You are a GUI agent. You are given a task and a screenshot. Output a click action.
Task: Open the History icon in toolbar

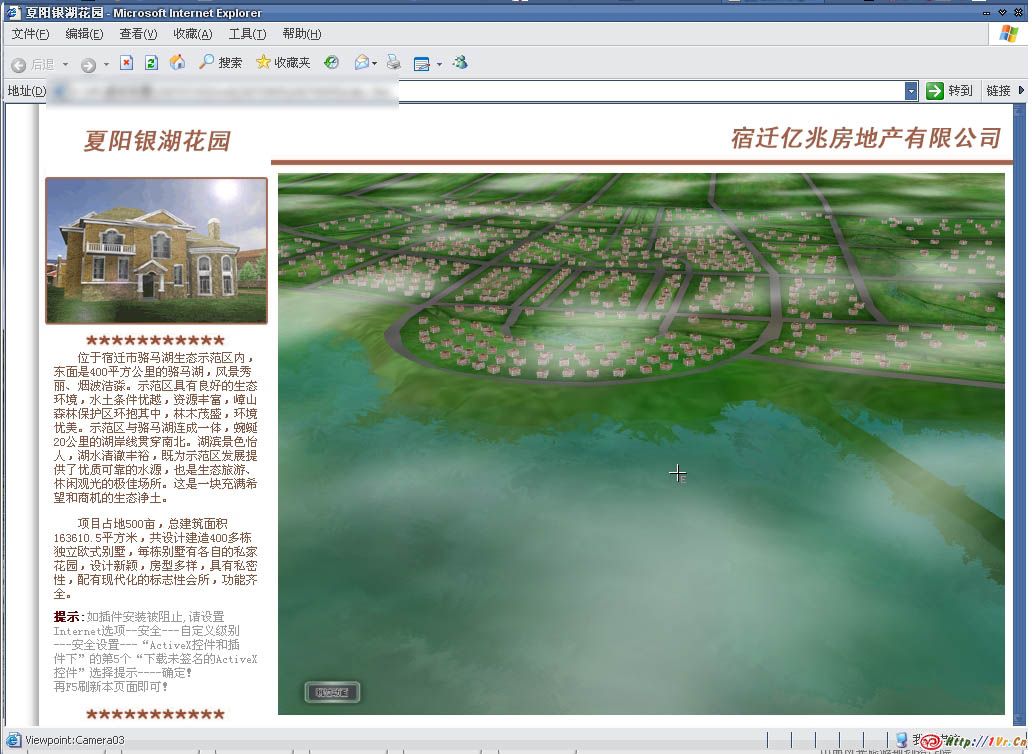click(x=332, y=63)
